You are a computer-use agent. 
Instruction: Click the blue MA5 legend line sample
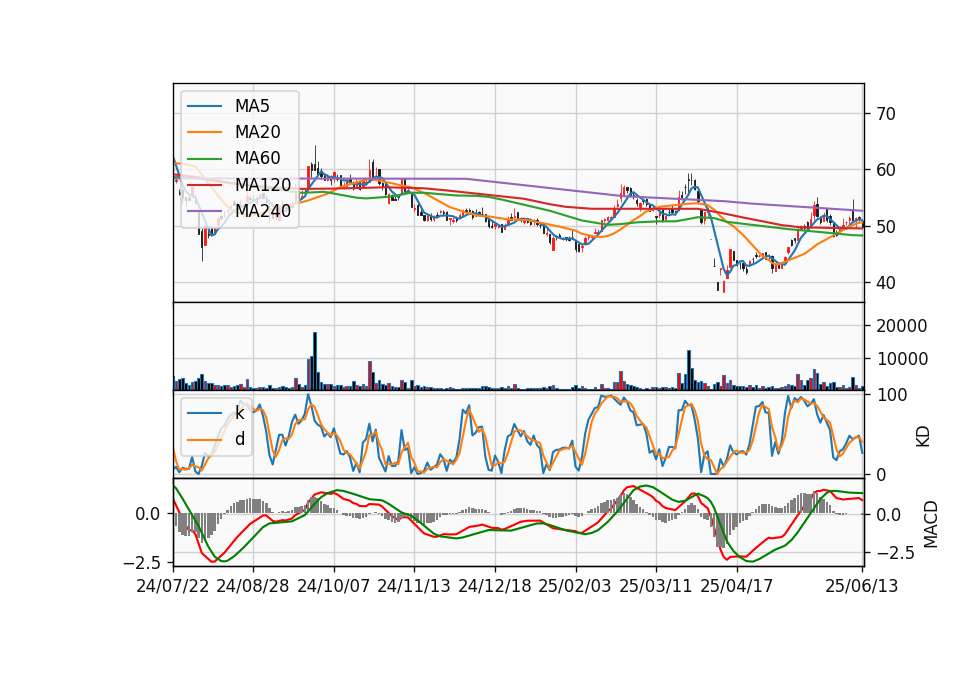(204, 106)
